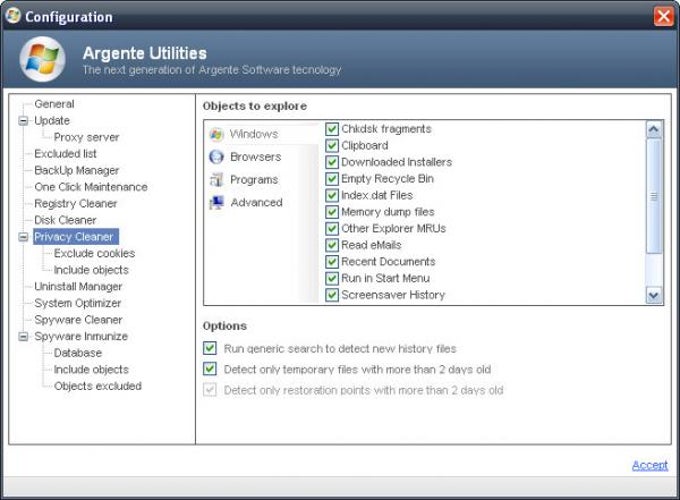Open BackUp Manager settings
Screen dimensions: 680x500
tap(76, 170)
